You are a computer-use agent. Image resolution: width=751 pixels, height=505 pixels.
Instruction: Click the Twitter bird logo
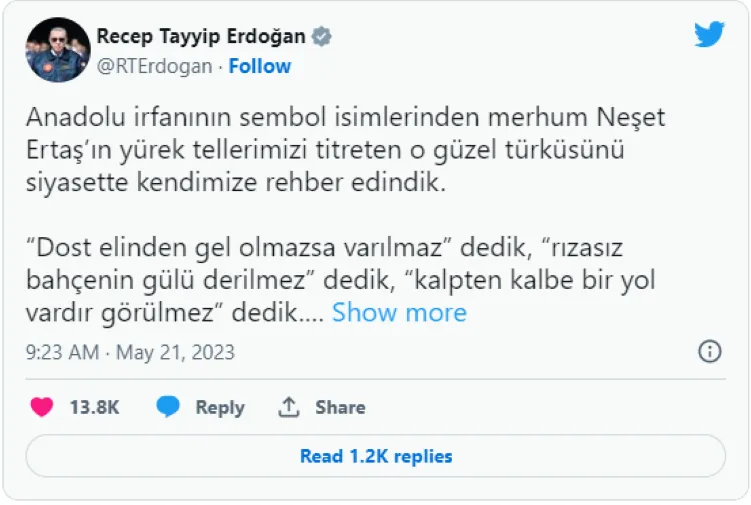[x=709, y=34]
